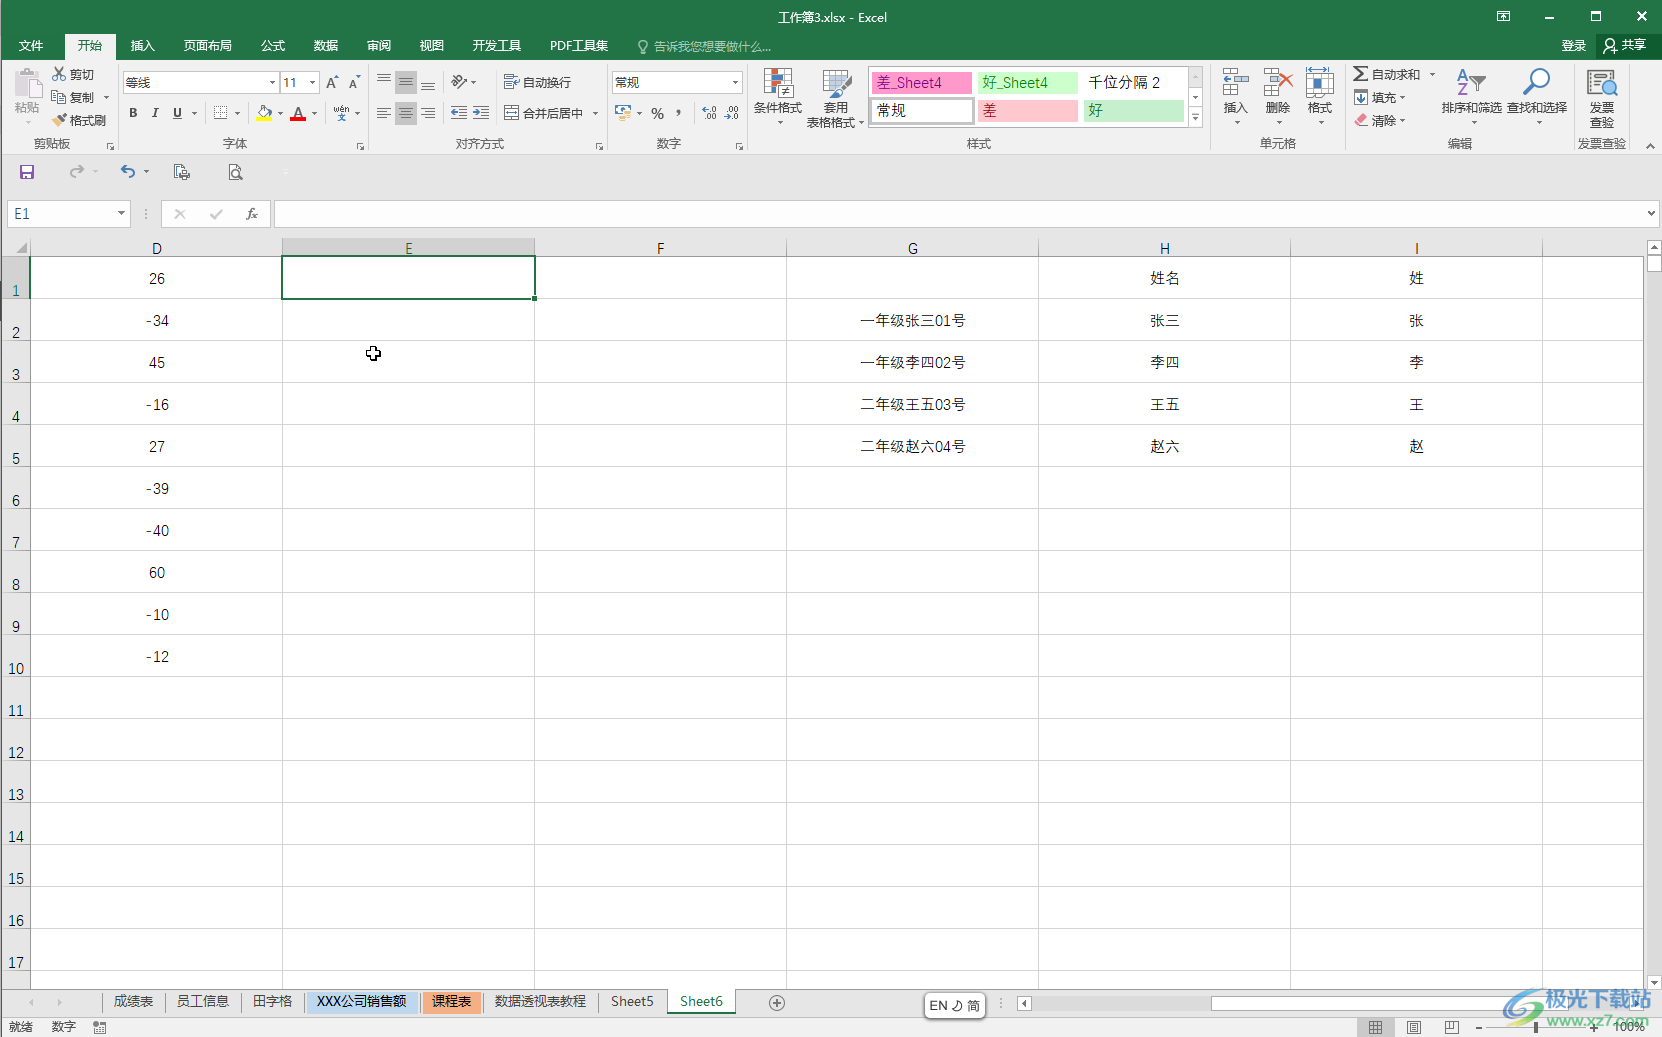Viewport: 1662px width, 1037px height.
Task: Collapse the ribbon
Action: (1650, 145)
